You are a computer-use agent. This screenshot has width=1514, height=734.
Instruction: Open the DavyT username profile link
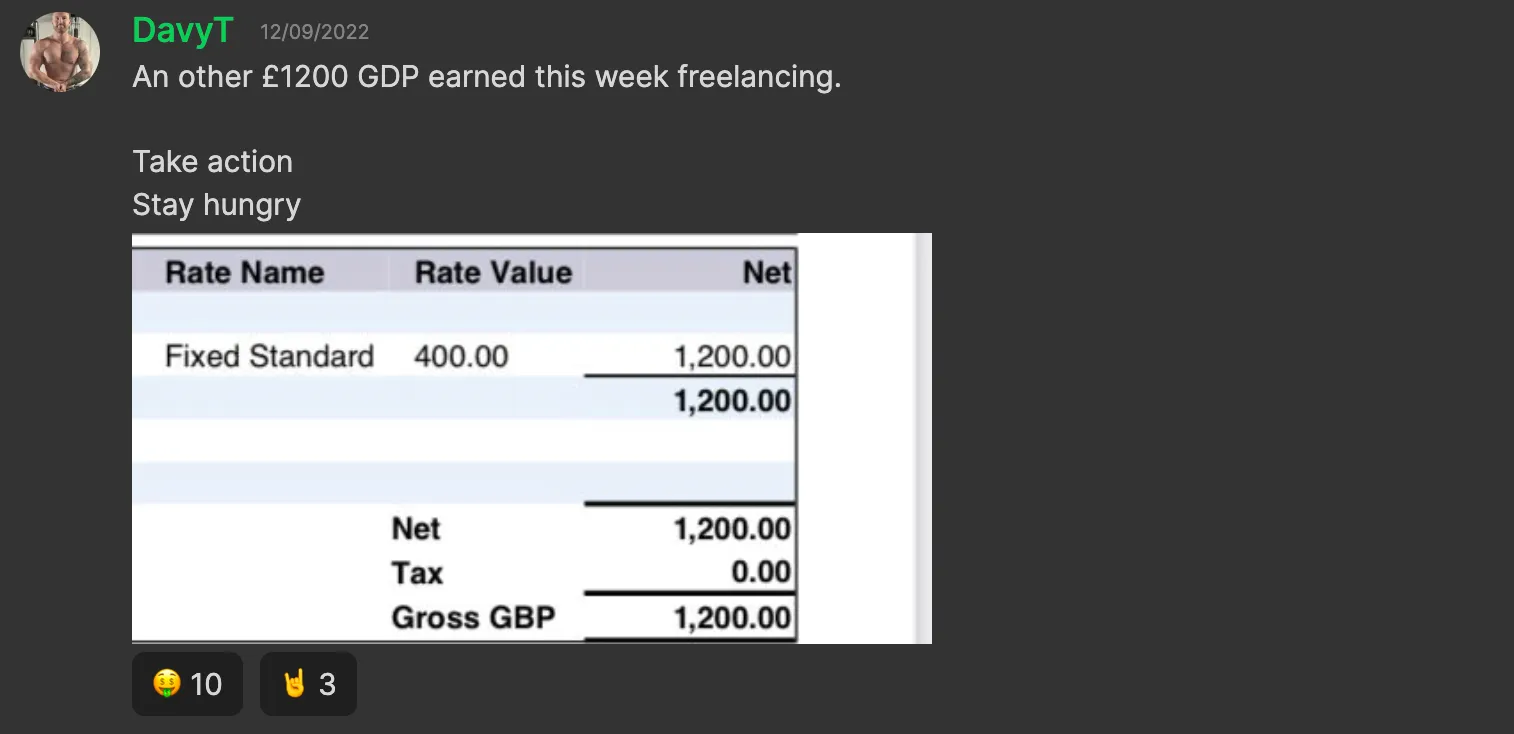(182, 31)
